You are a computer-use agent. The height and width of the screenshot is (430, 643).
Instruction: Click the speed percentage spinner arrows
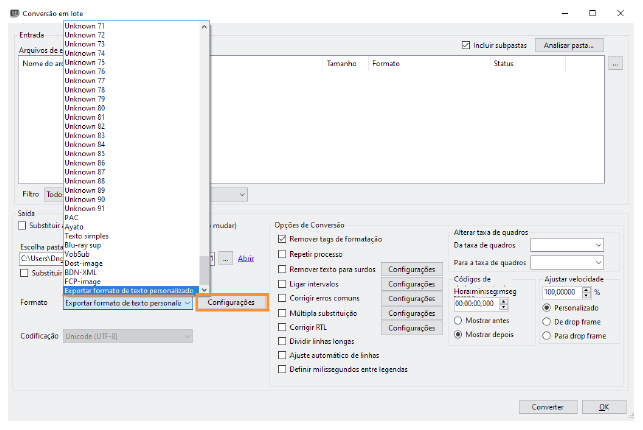(587, 292)
